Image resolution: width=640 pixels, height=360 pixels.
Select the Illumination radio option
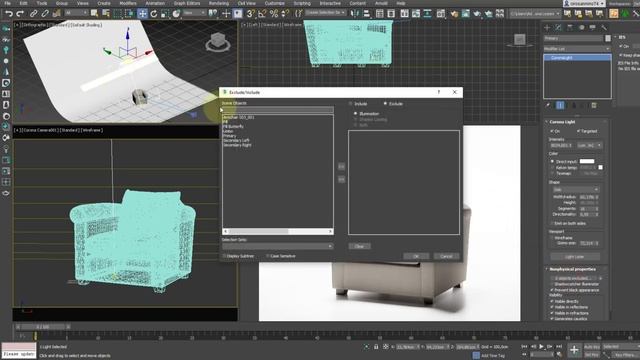click(x=356, y=113)
